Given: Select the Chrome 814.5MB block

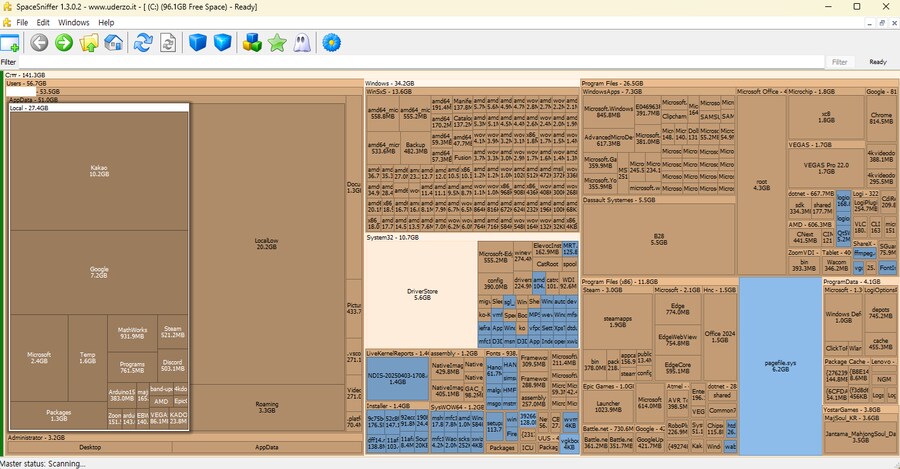Looking at the screenshot, I should tap(881, 118).
